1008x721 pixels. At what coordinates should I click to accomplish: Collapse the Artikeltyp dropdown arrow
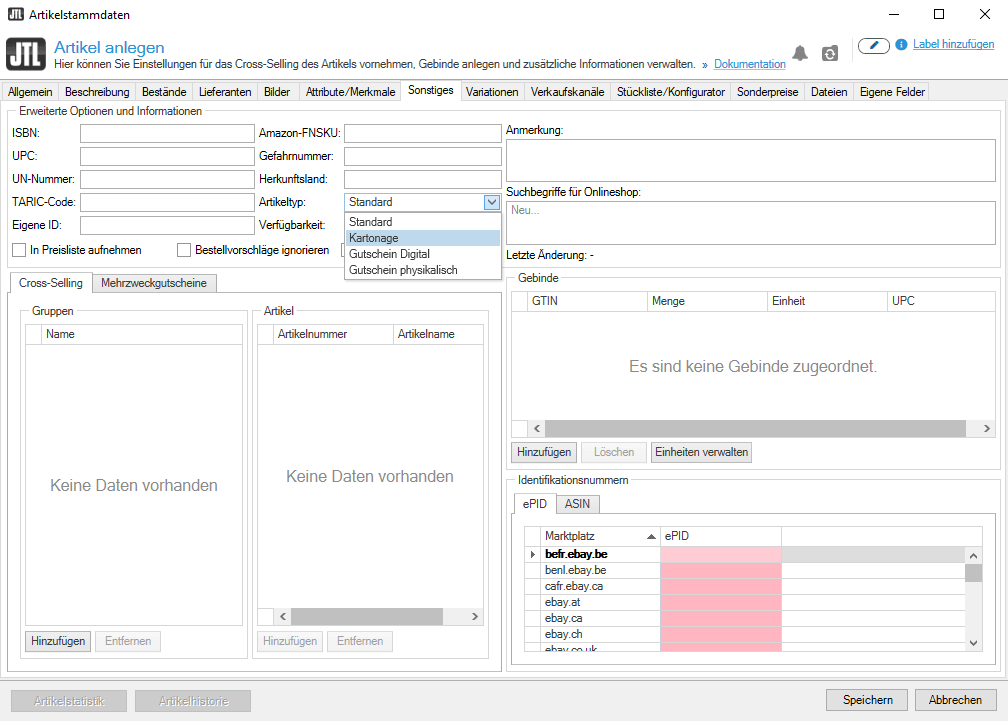[x=491, y=202]
